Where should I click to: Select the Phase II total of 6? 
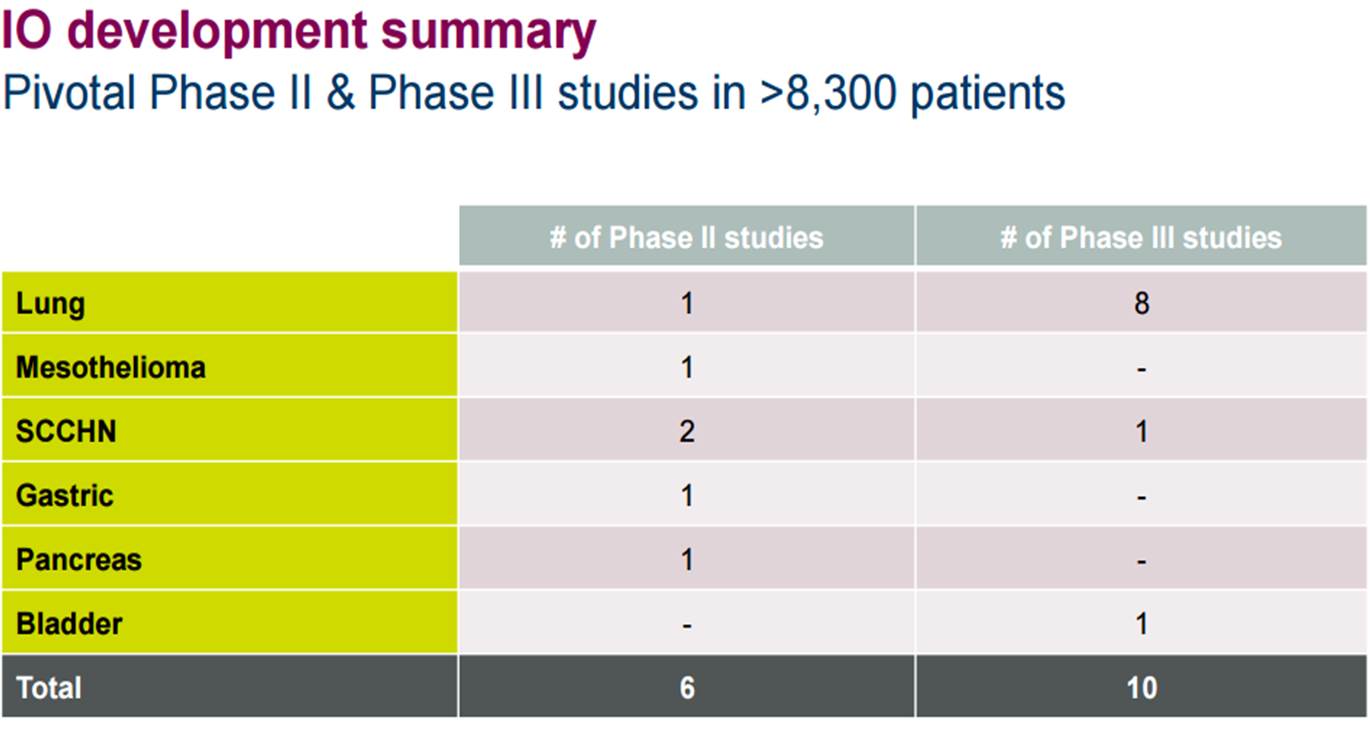coord(686,687)
